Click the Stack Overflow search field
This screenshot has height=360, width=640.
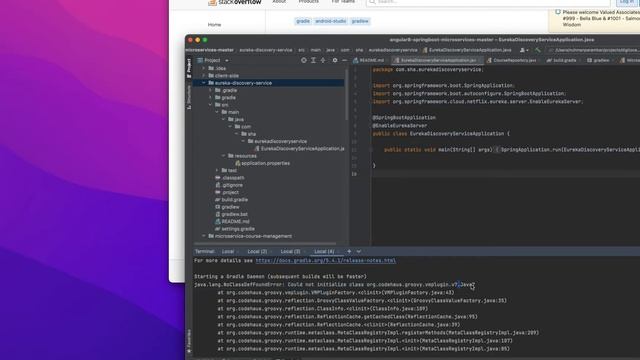point(488,2)
